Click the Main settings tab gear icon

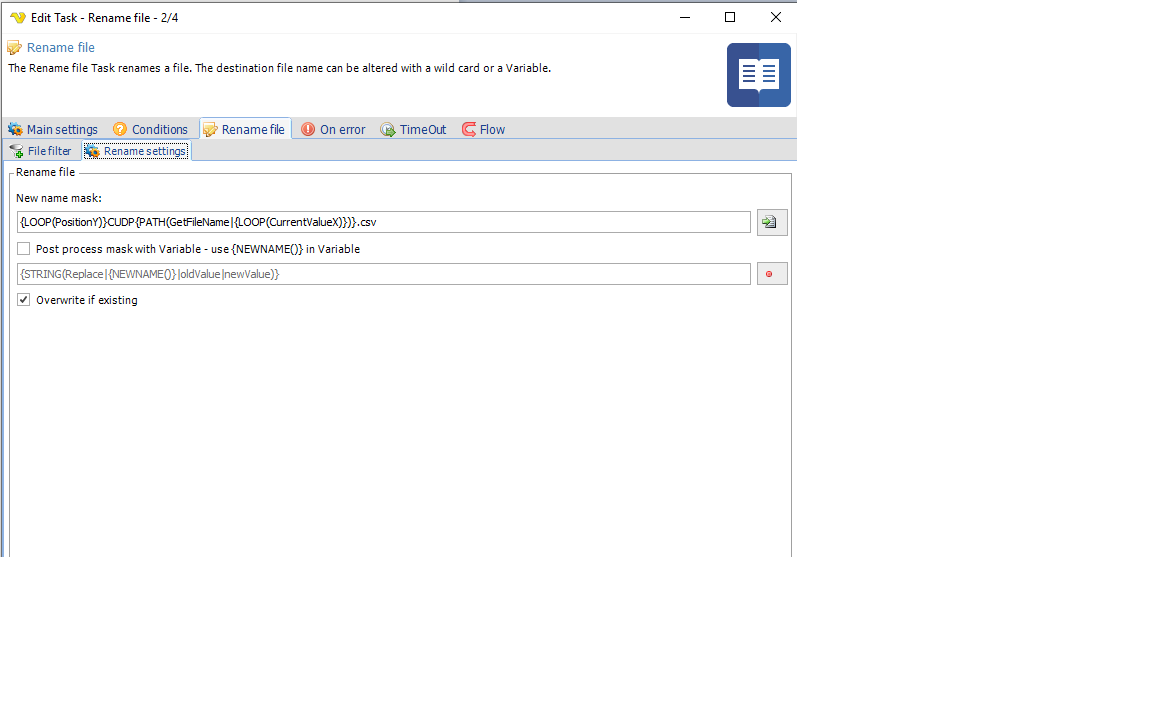coord(15,129)
